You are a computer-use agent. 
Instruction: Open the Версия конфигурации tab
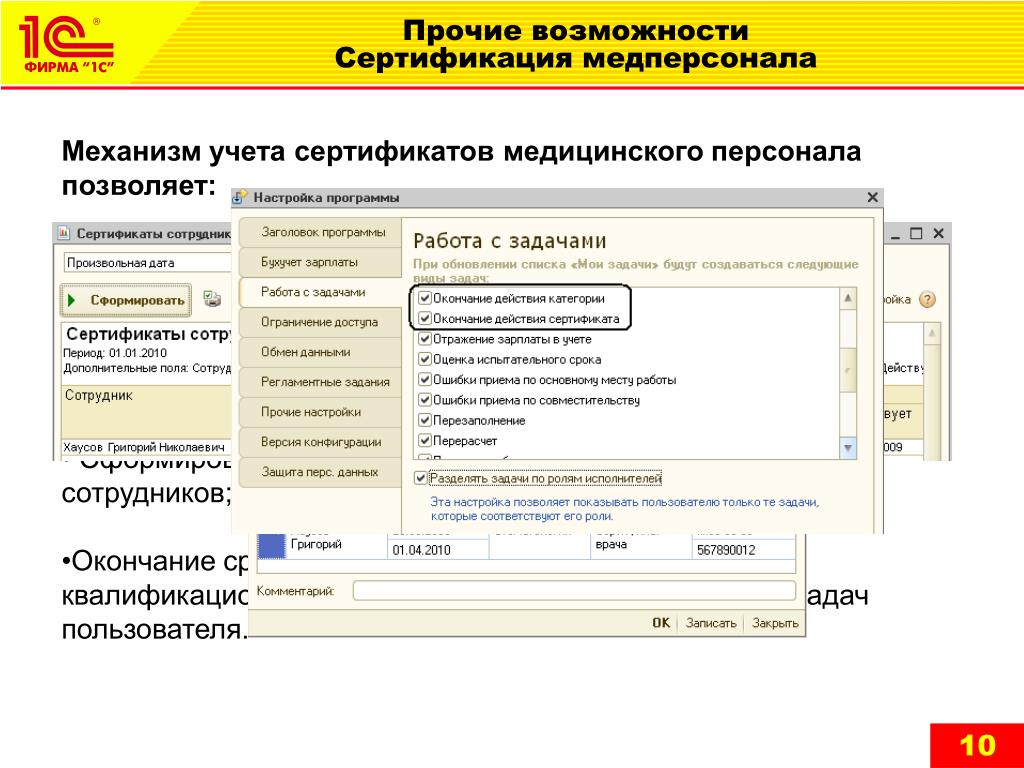(321, 442)
